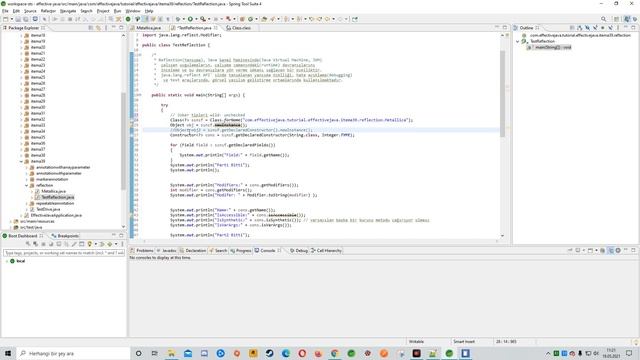
Task: Click the Package Explorer vertical scrollbar
Action: point(123,141)
